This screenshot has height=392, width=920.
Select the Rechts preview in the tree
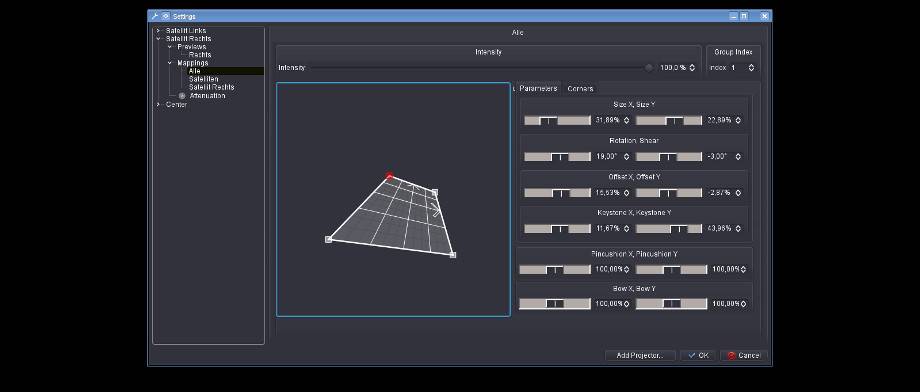click(200, 55)
